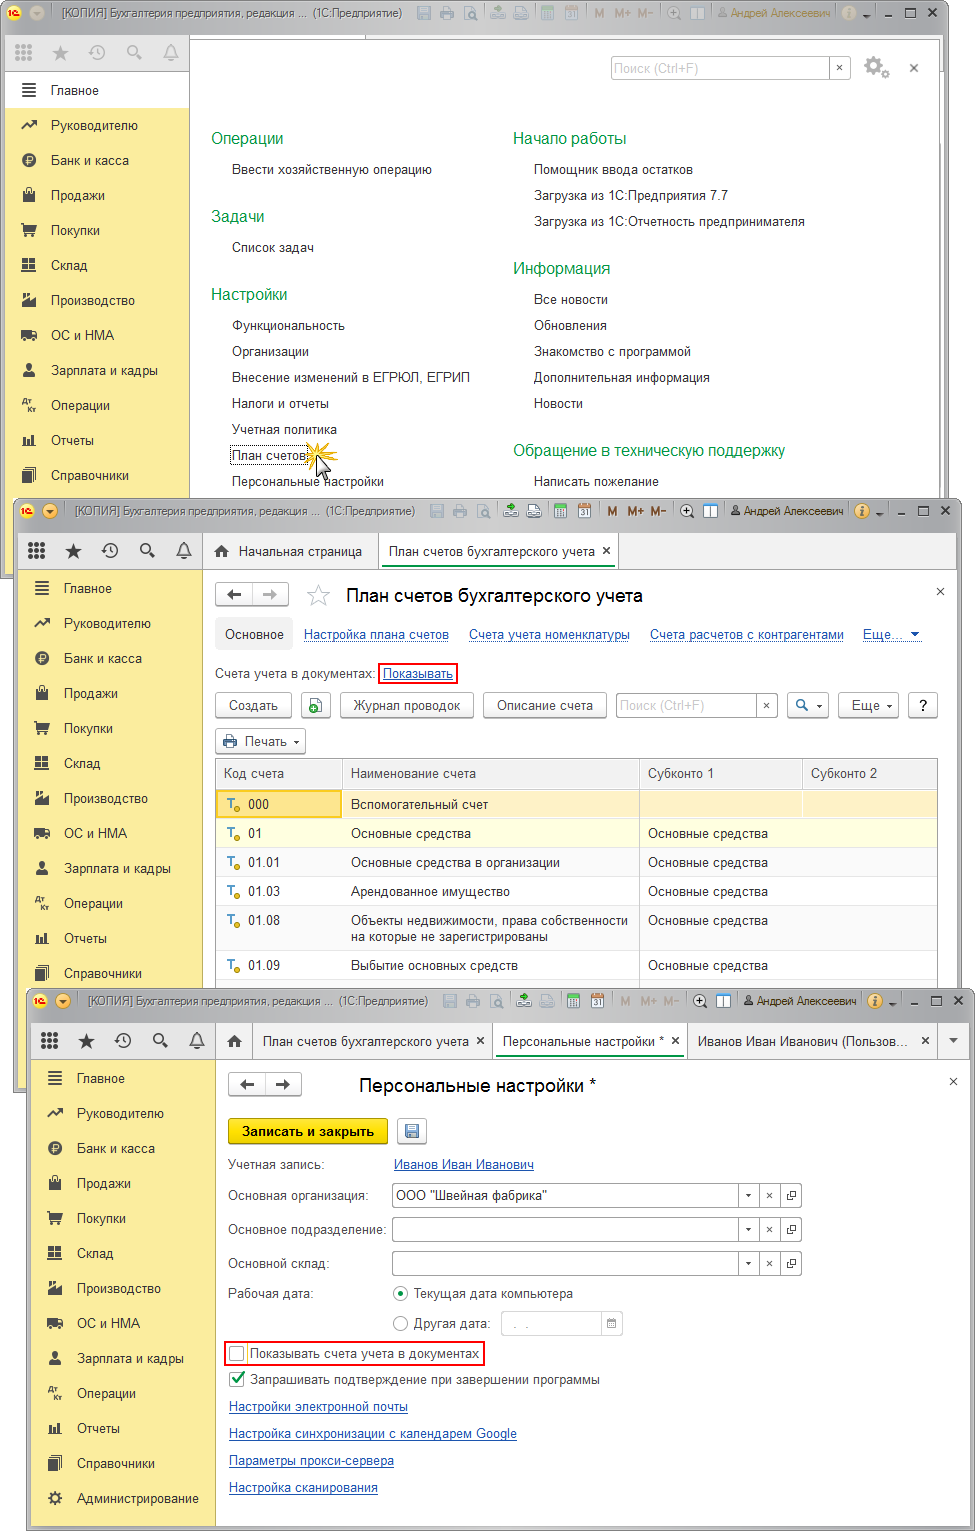Screen dimensions: 977x1533
Task: Click the open-form icon of the Основная организация field
Action: coord(791,1196)
